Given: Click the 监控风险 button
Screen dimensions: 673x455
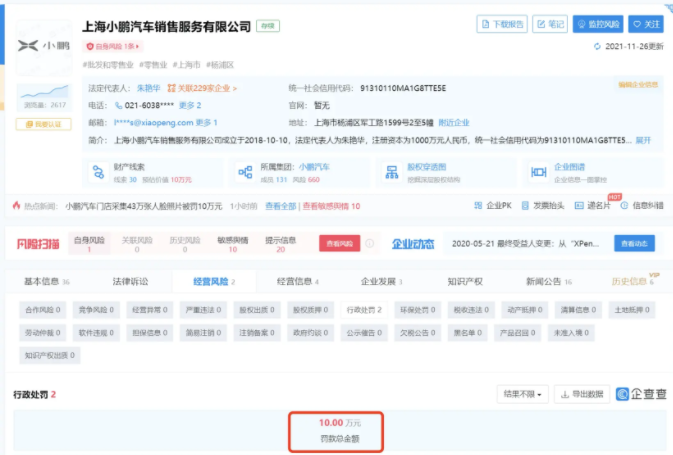Looking at the screenshot, I should point(598,24).
